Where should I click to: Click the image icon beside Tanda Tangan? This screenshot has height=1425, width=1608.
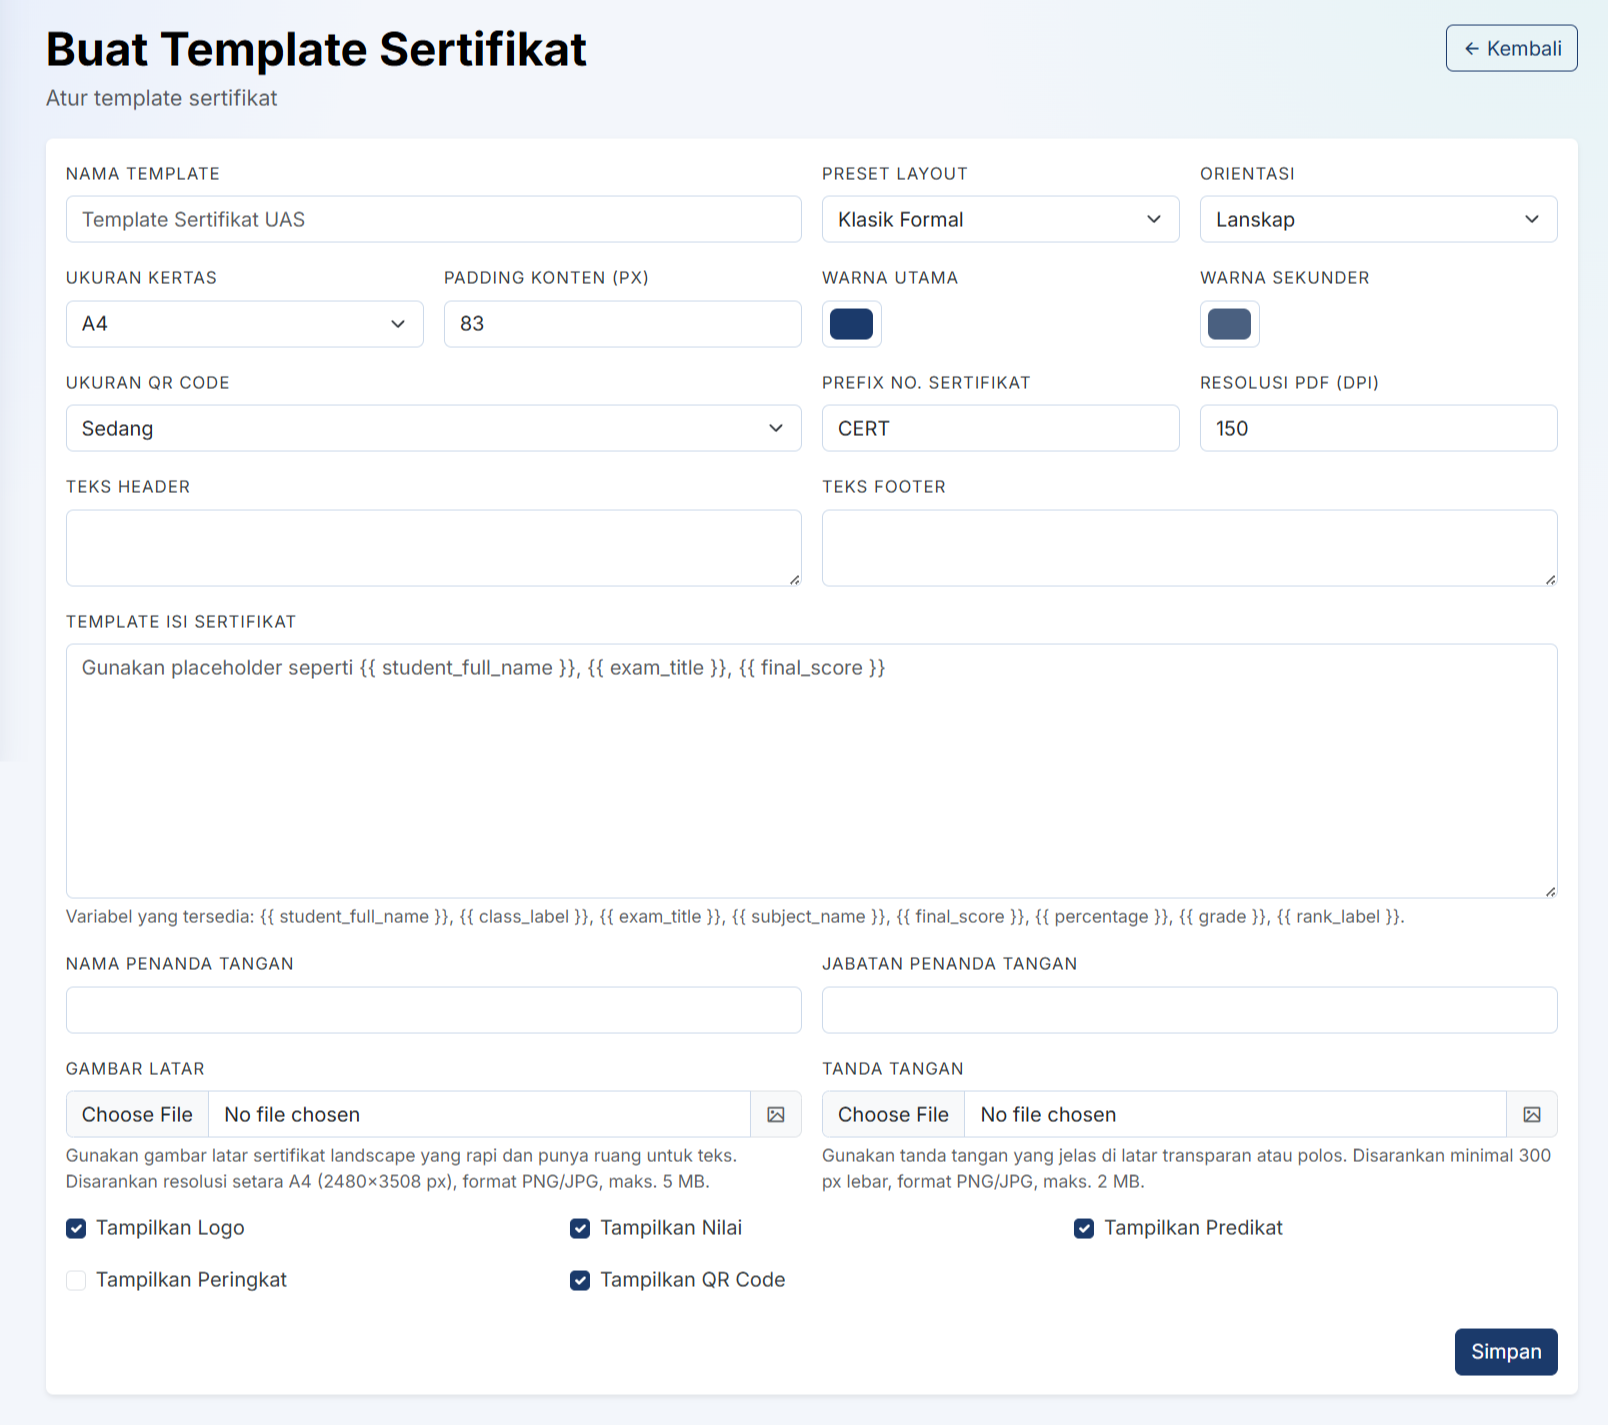[1532, 1114]
